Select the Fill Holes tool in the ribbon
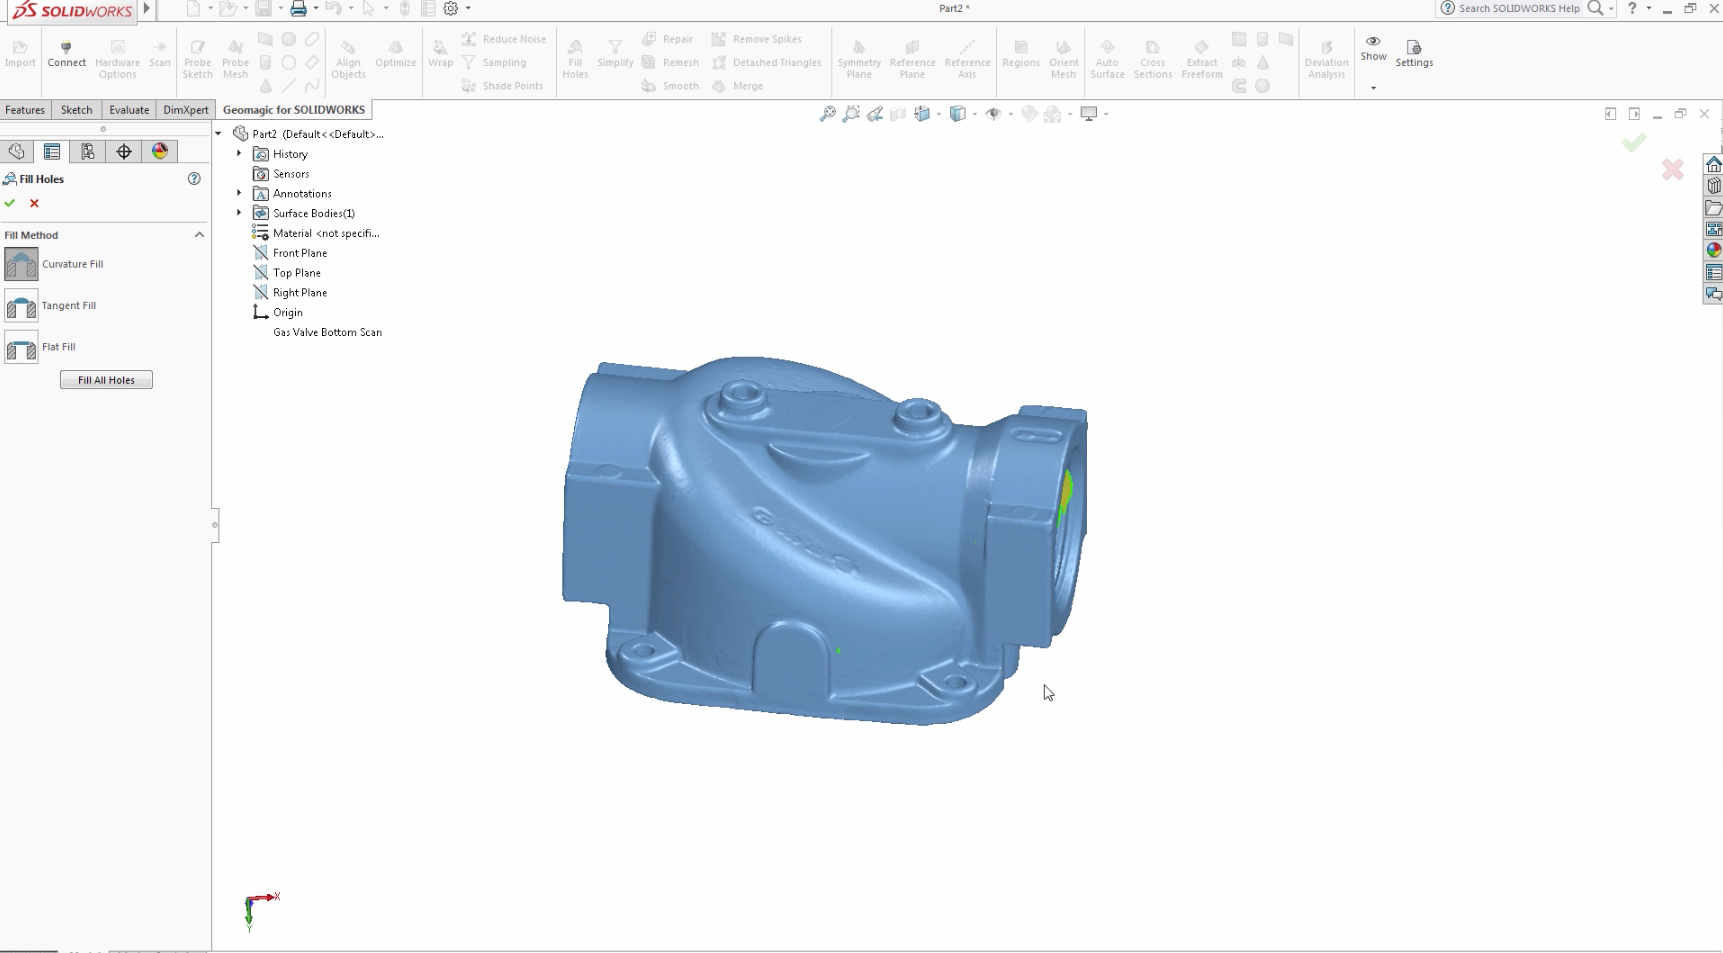This screenshot has height=953, width=1723. [x=575, y=59]
